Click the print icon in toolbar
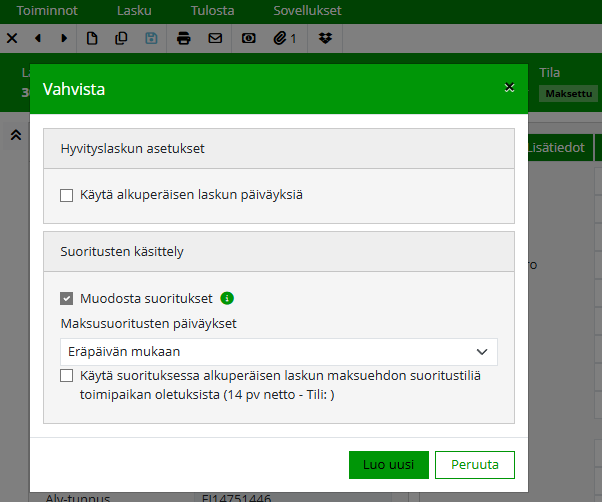This screenshot has width=602, height=502. click(183, 38)
